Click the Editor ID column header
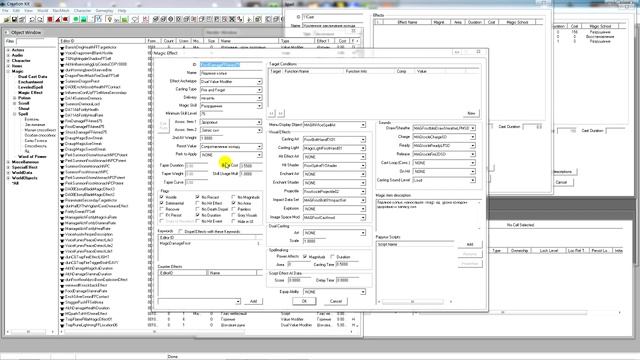The image size is (640, 360). click(x=102, y=41)
